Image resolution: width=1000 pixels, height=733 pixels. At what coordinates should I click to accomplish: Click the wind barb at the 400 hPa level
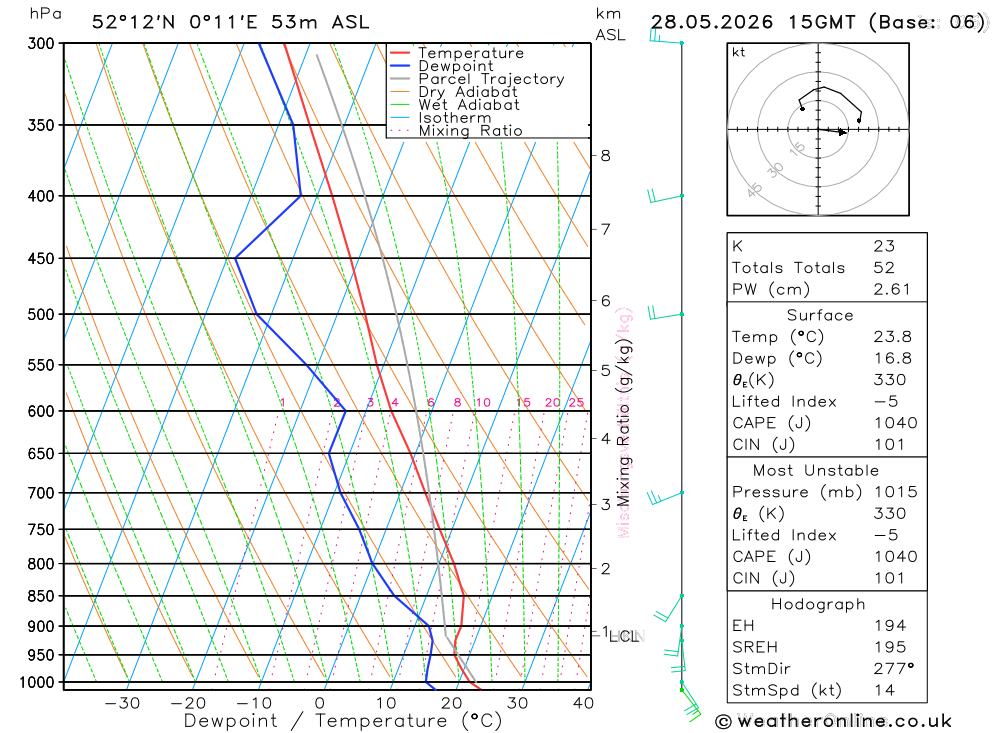coord(665,196)
